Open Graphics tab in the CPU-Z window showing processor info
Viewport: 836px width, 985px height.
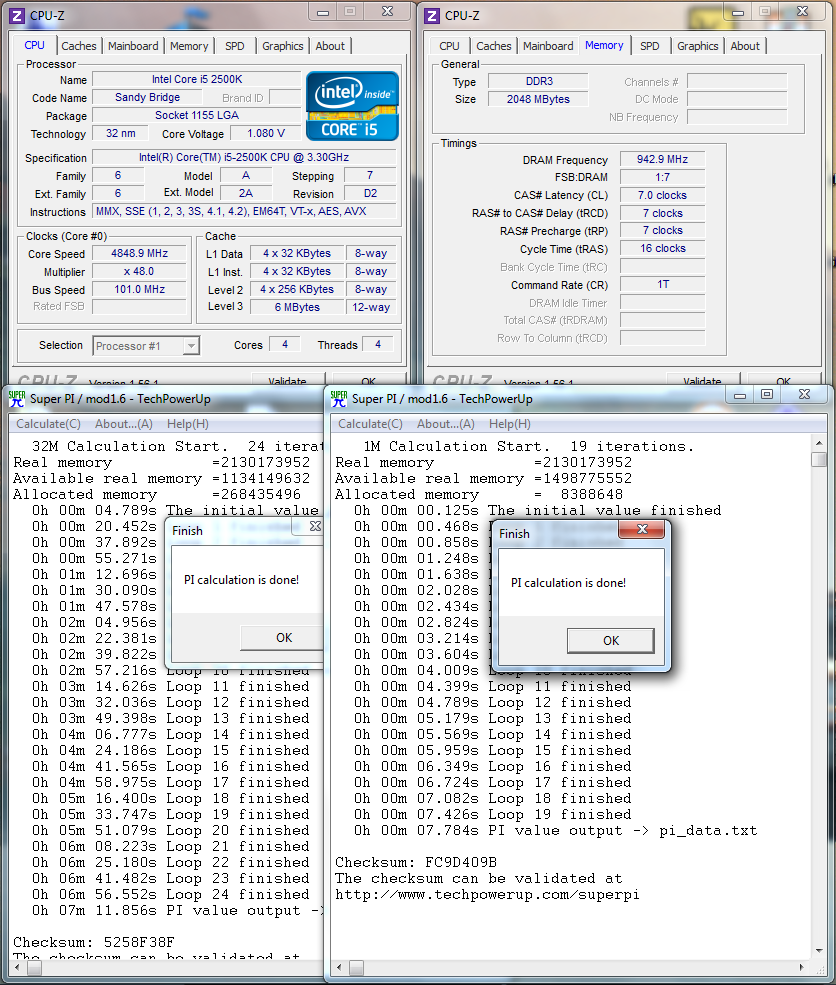[283, 46]
